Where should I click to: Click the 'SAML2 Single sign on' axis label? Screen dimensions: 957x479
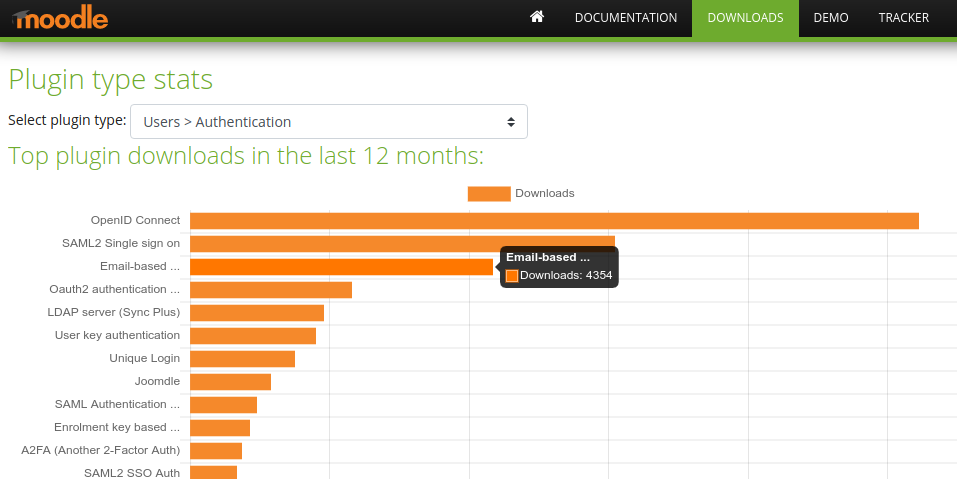tap(121, 243)
